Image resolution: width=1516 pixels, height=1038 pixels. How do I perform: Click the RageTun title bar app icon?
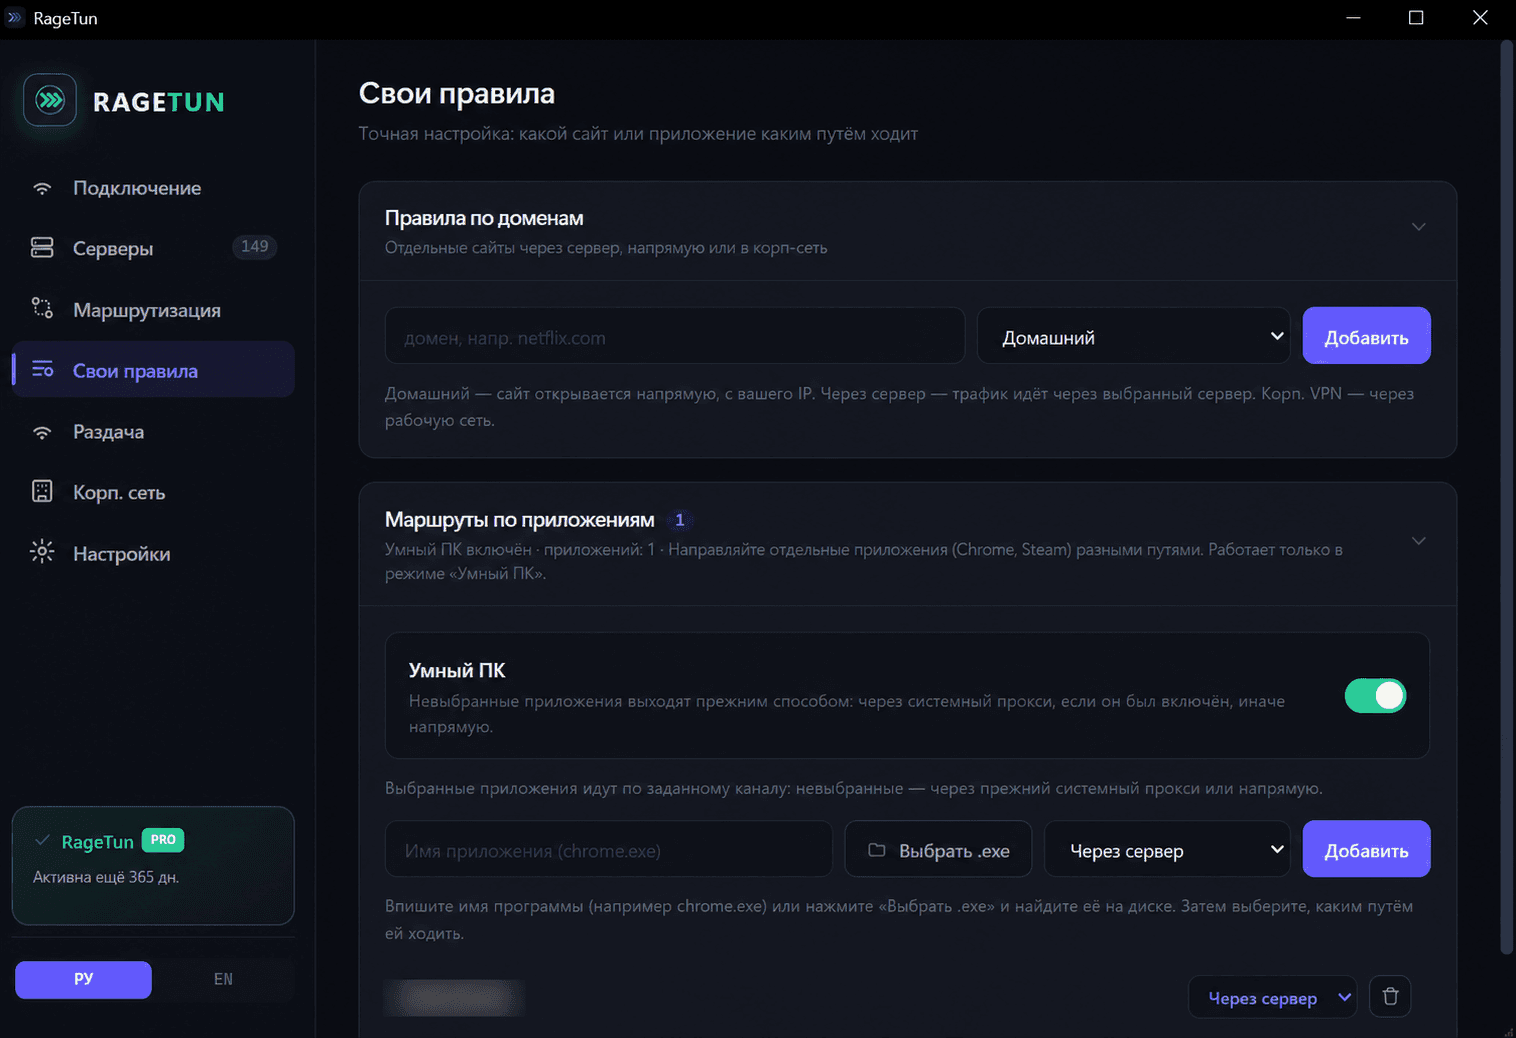pyautogui.click(x=14, y=18)
